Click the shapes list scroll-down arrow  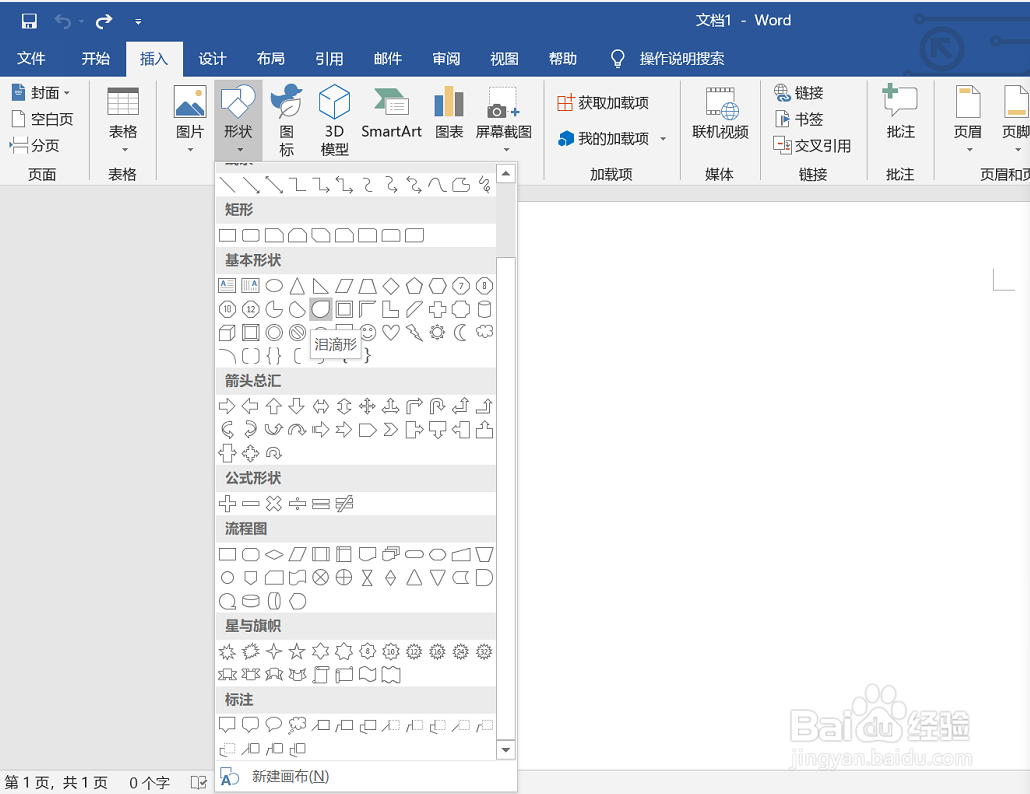click(506, 749)
